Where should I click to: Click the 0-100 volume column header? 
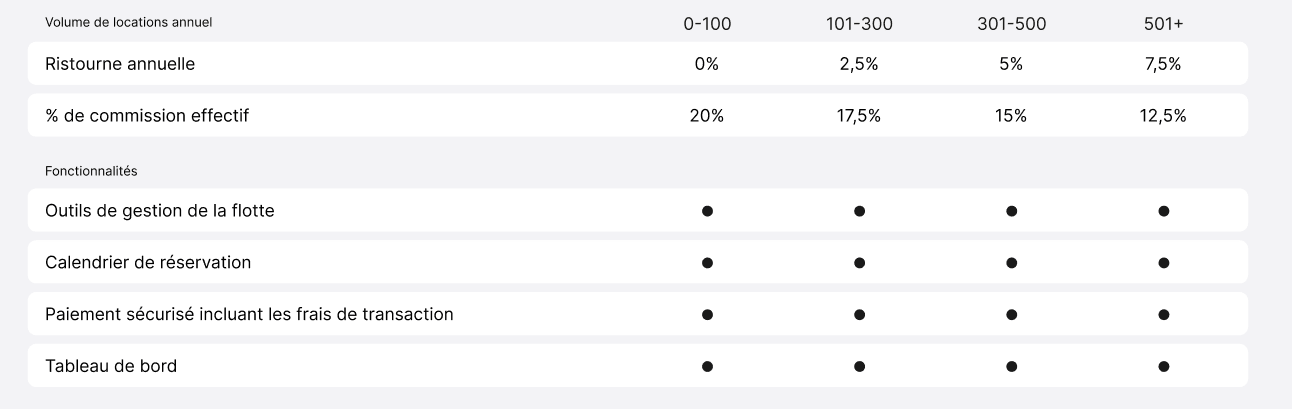click(707, 24)
